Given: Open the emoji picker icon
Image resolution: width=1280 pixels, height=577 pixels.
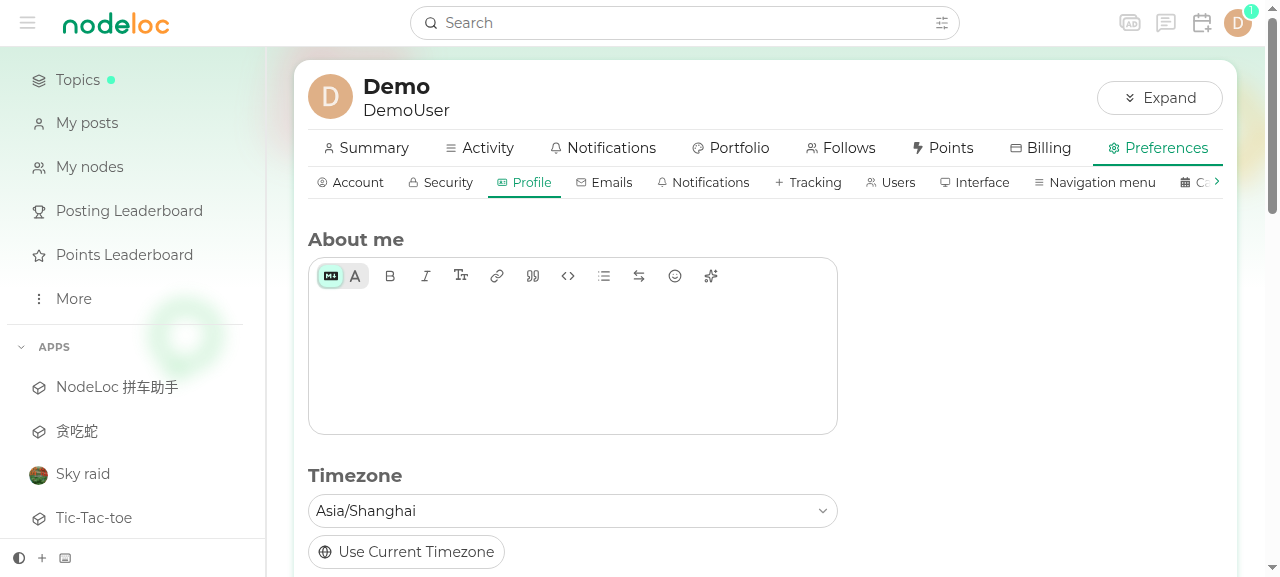Looking at the screenshot, I should (675, 276).
